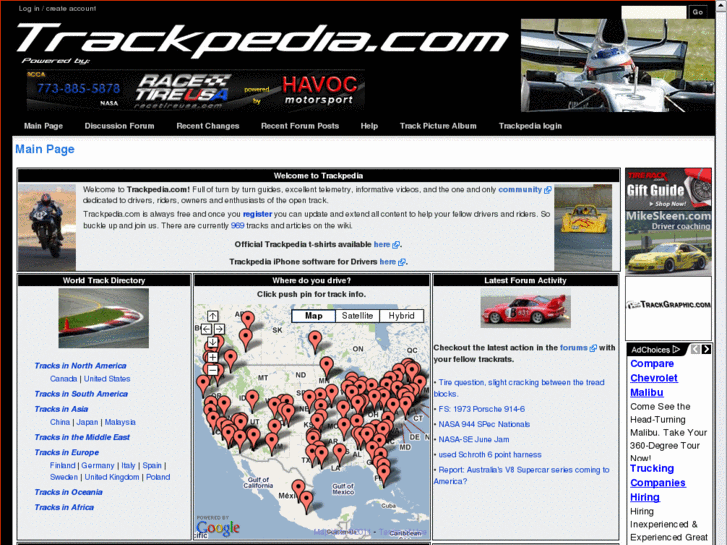Screen dimensions: 727x545
Task: Open Recent Changes in navigation
Action: pyautogui.click(x=208, y=126)
